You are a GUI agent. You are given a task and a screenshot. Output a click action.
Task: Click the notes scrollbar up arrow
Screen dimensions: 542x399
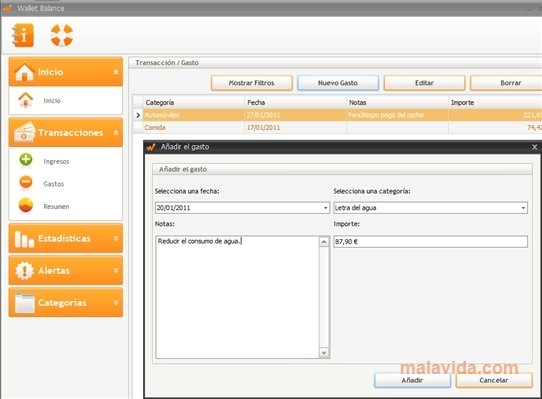coord(324,241)
